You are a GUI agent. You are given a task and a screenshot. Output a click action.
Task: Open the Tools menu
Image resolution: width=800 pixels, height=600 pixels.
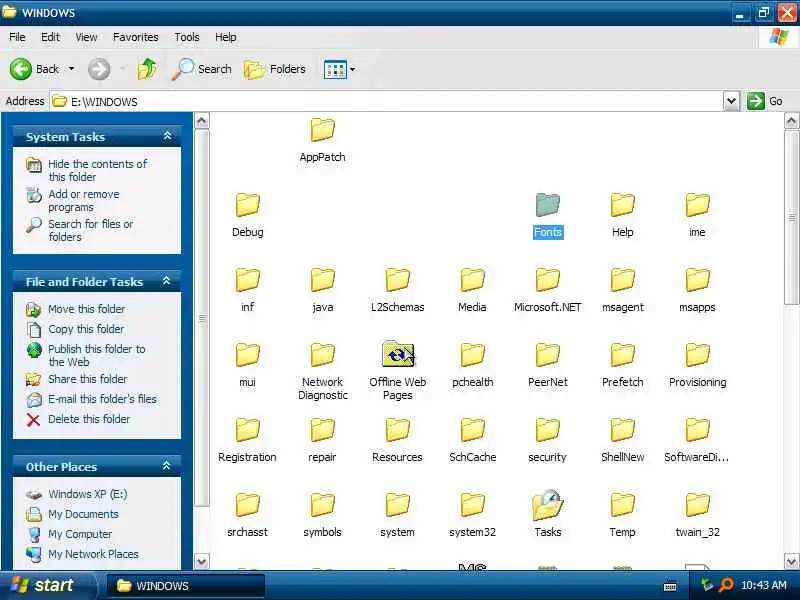click(x=187, y=37)
